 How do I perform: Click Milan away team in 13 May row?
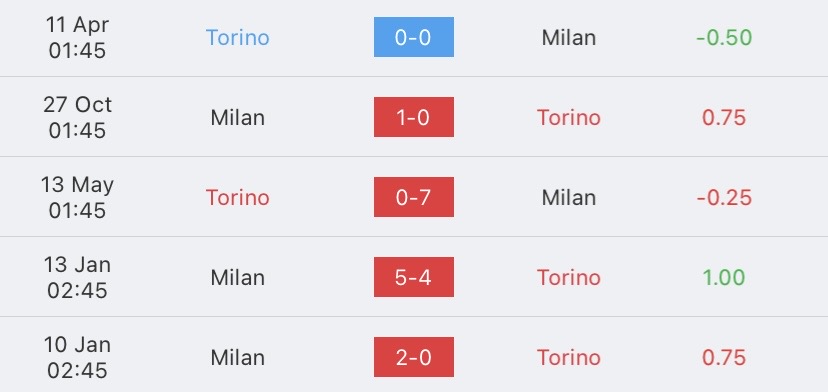point(569,198)
